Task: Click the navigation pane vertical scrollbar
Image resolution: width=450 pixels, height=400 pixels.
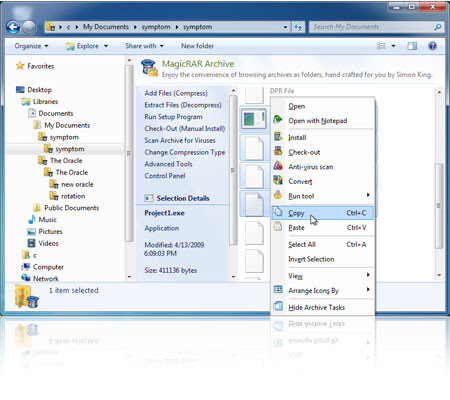Action: coord(129,153)
